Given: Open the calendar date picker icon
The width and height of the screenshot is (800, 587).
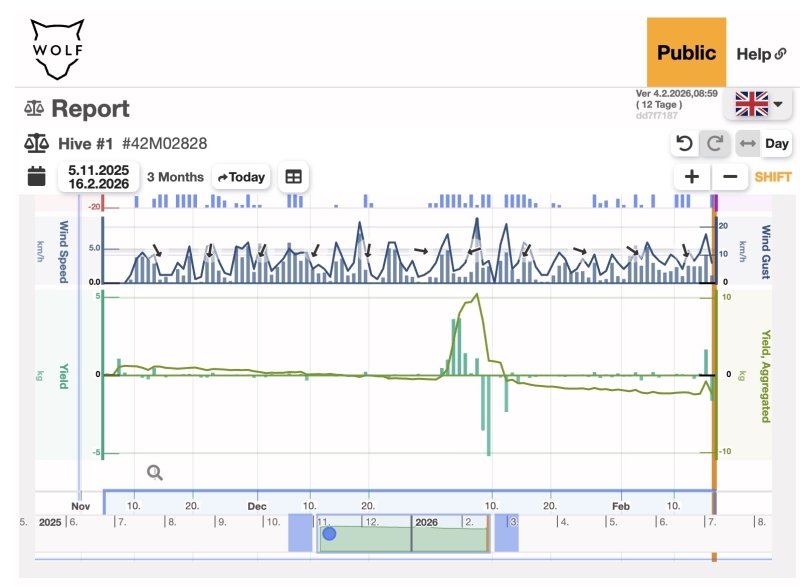Looking at the screenshot, I should [36, 177].
